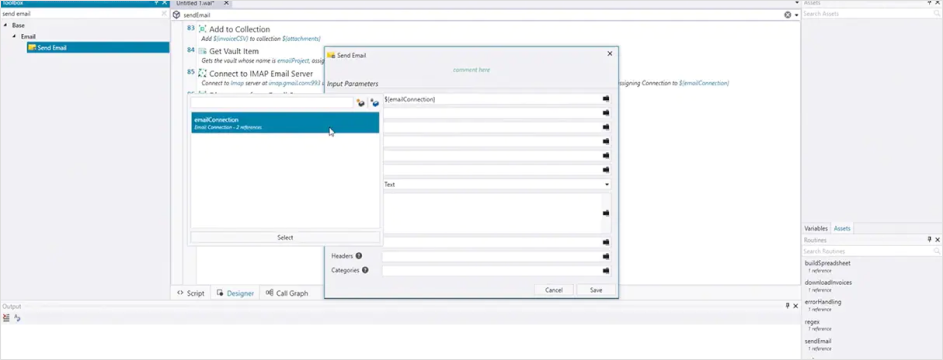Select the sendEmail routine in Routines list

(818, 341)
